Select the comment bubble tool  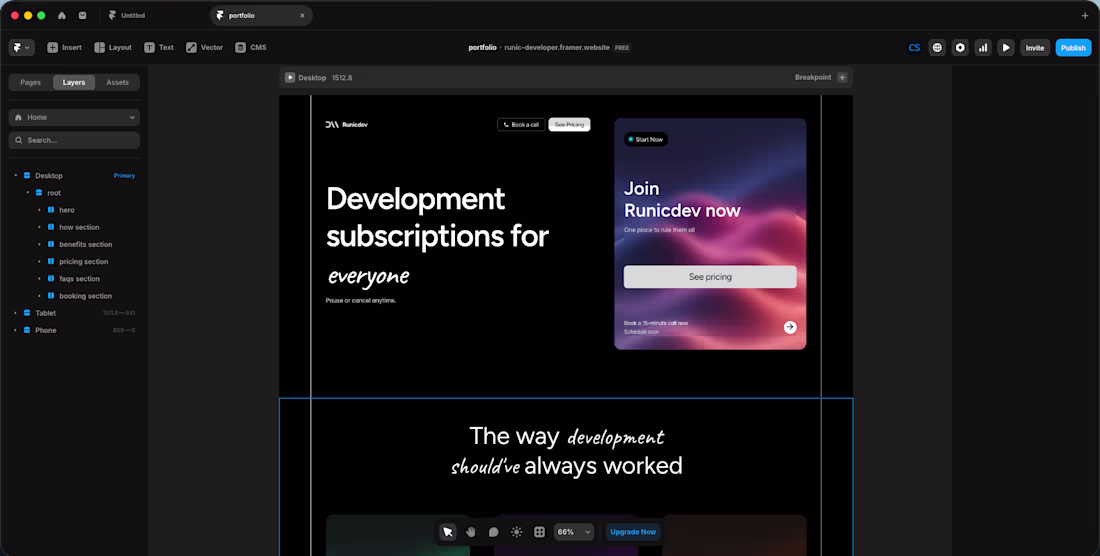[494, 532]
